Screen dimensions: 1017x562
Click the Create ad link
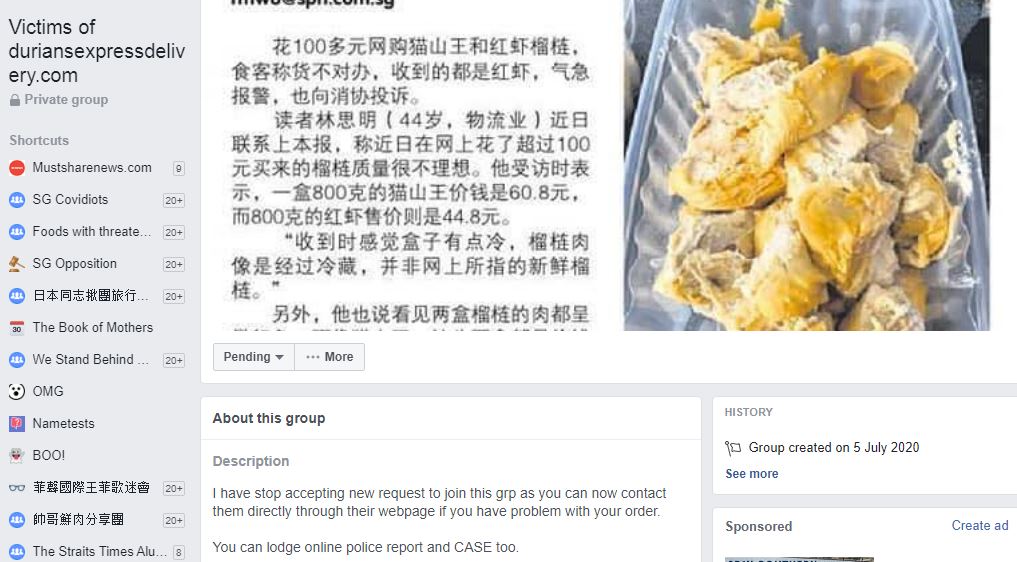click(979, 526)
